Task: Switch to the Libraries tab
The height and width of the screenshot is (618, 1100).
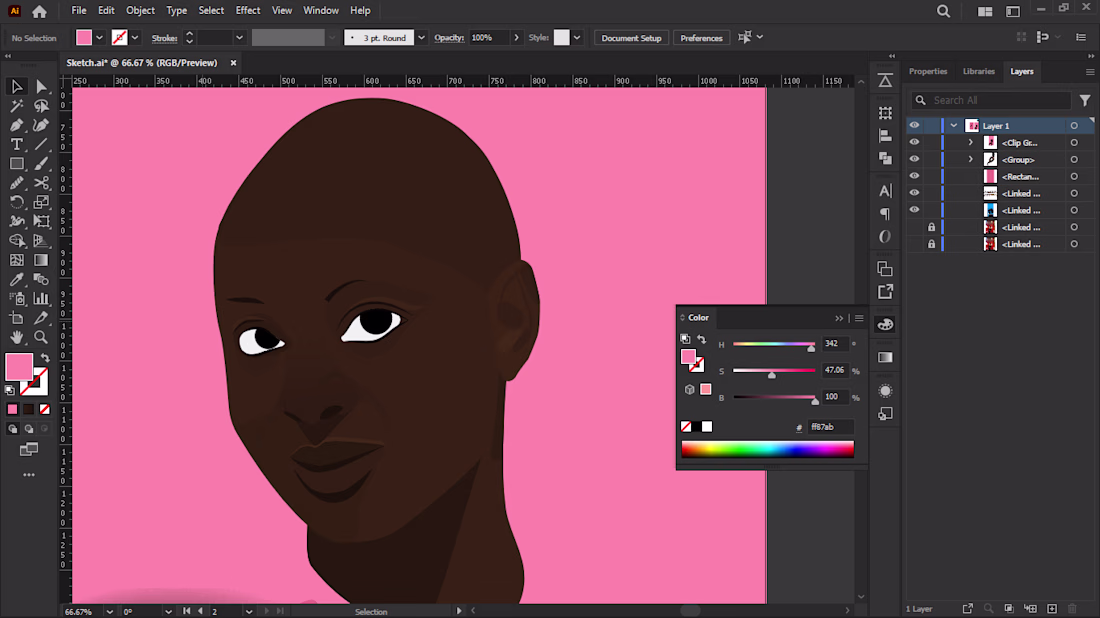Action: click(979, 72)
